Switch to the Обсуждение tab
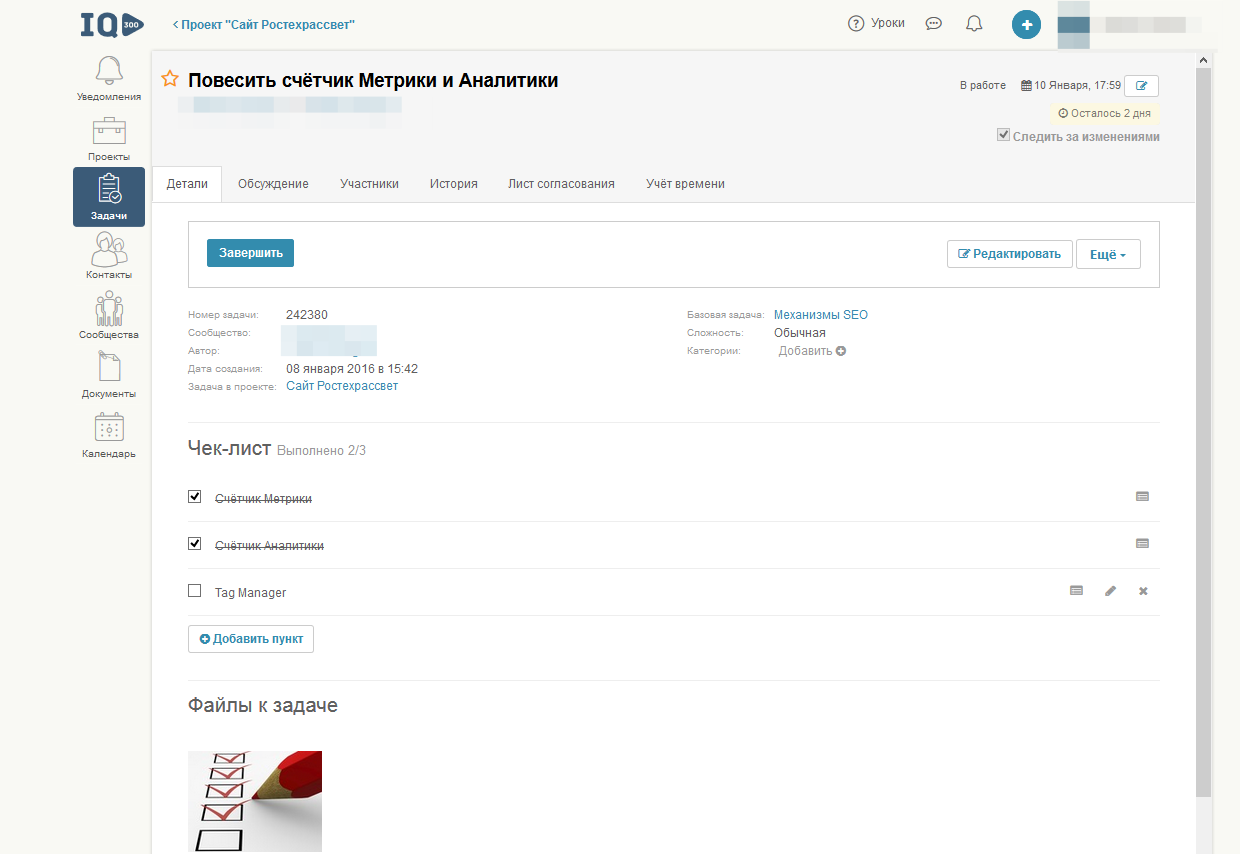 273,184
